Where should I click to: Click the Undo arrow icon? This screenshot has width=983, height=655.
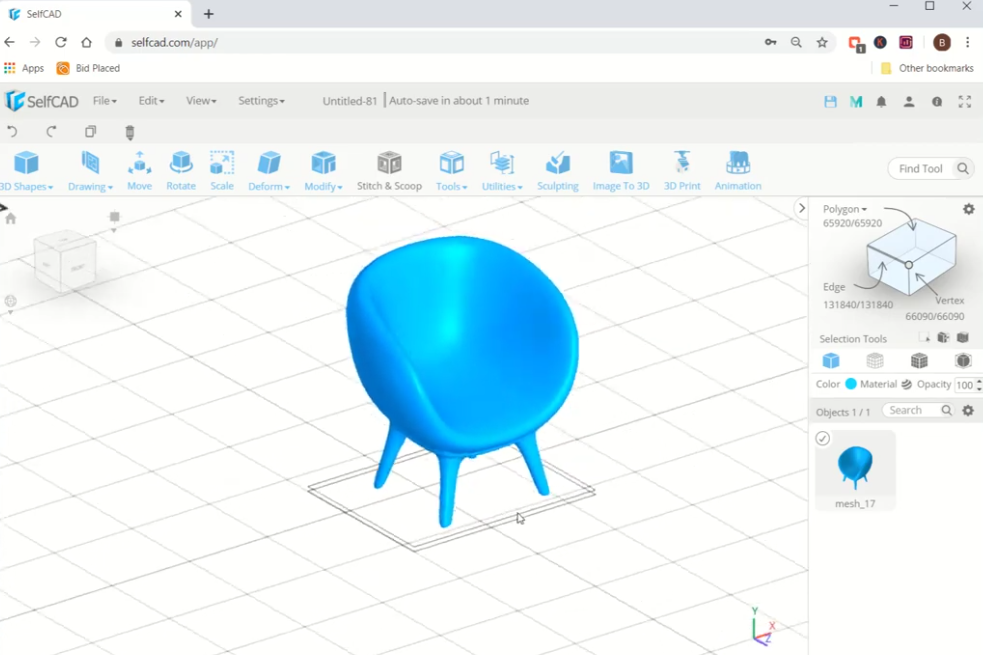pyautogui.click(x=13, y=132)
